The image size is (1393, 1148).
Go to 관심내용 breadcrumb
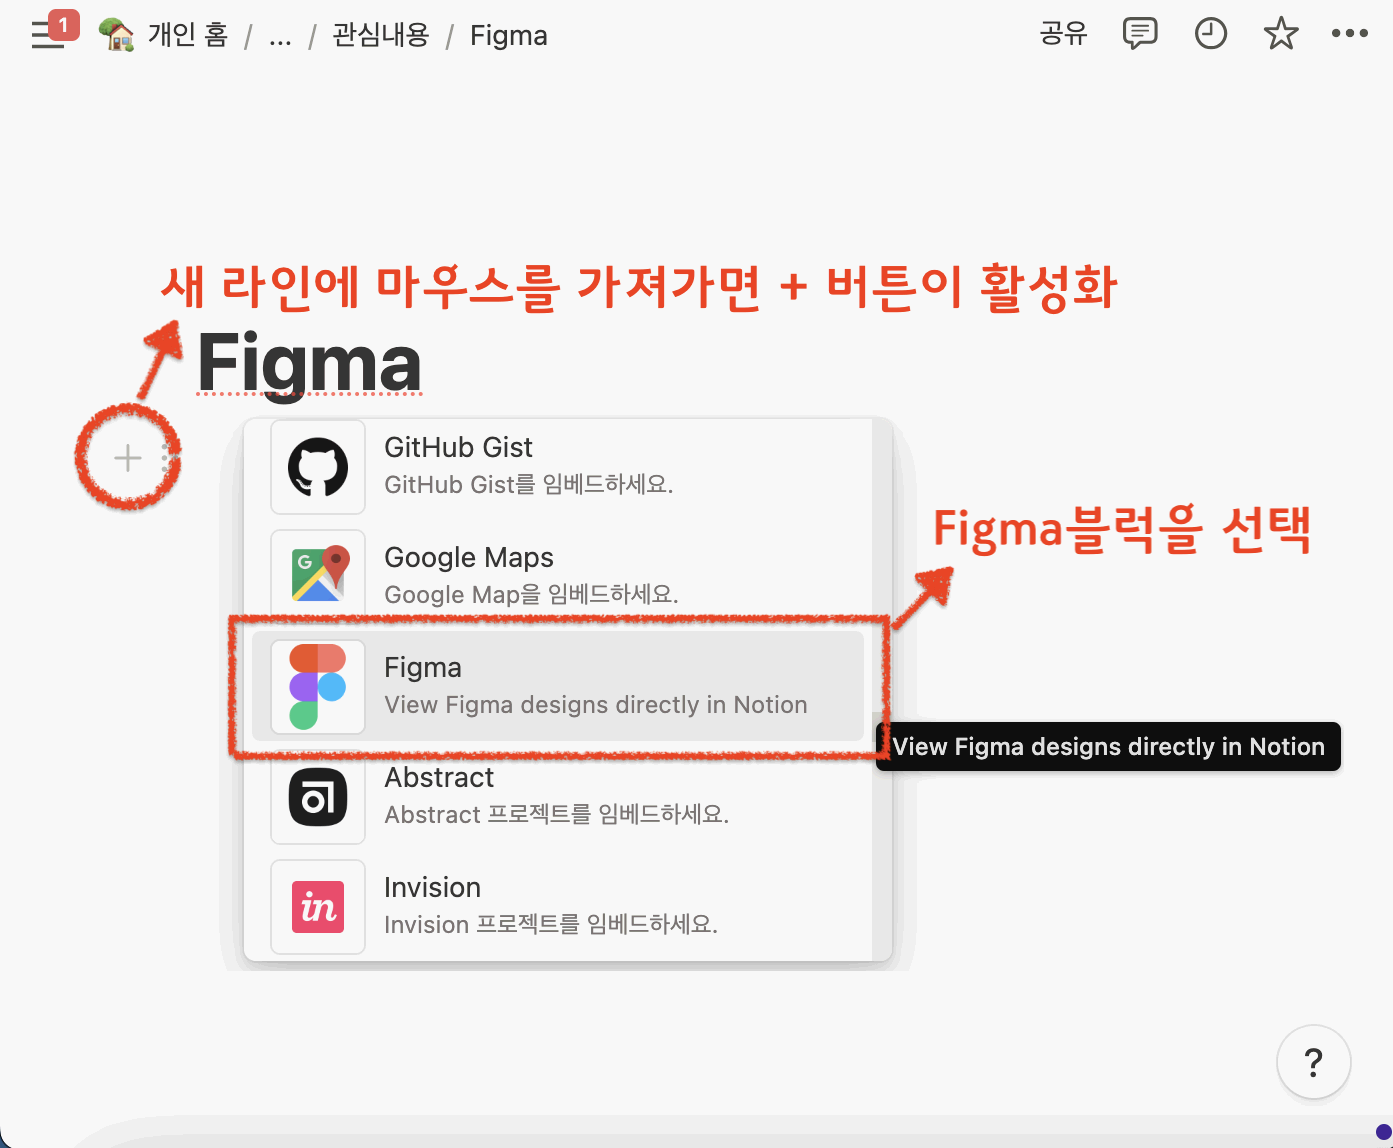[x=381, y=35]
